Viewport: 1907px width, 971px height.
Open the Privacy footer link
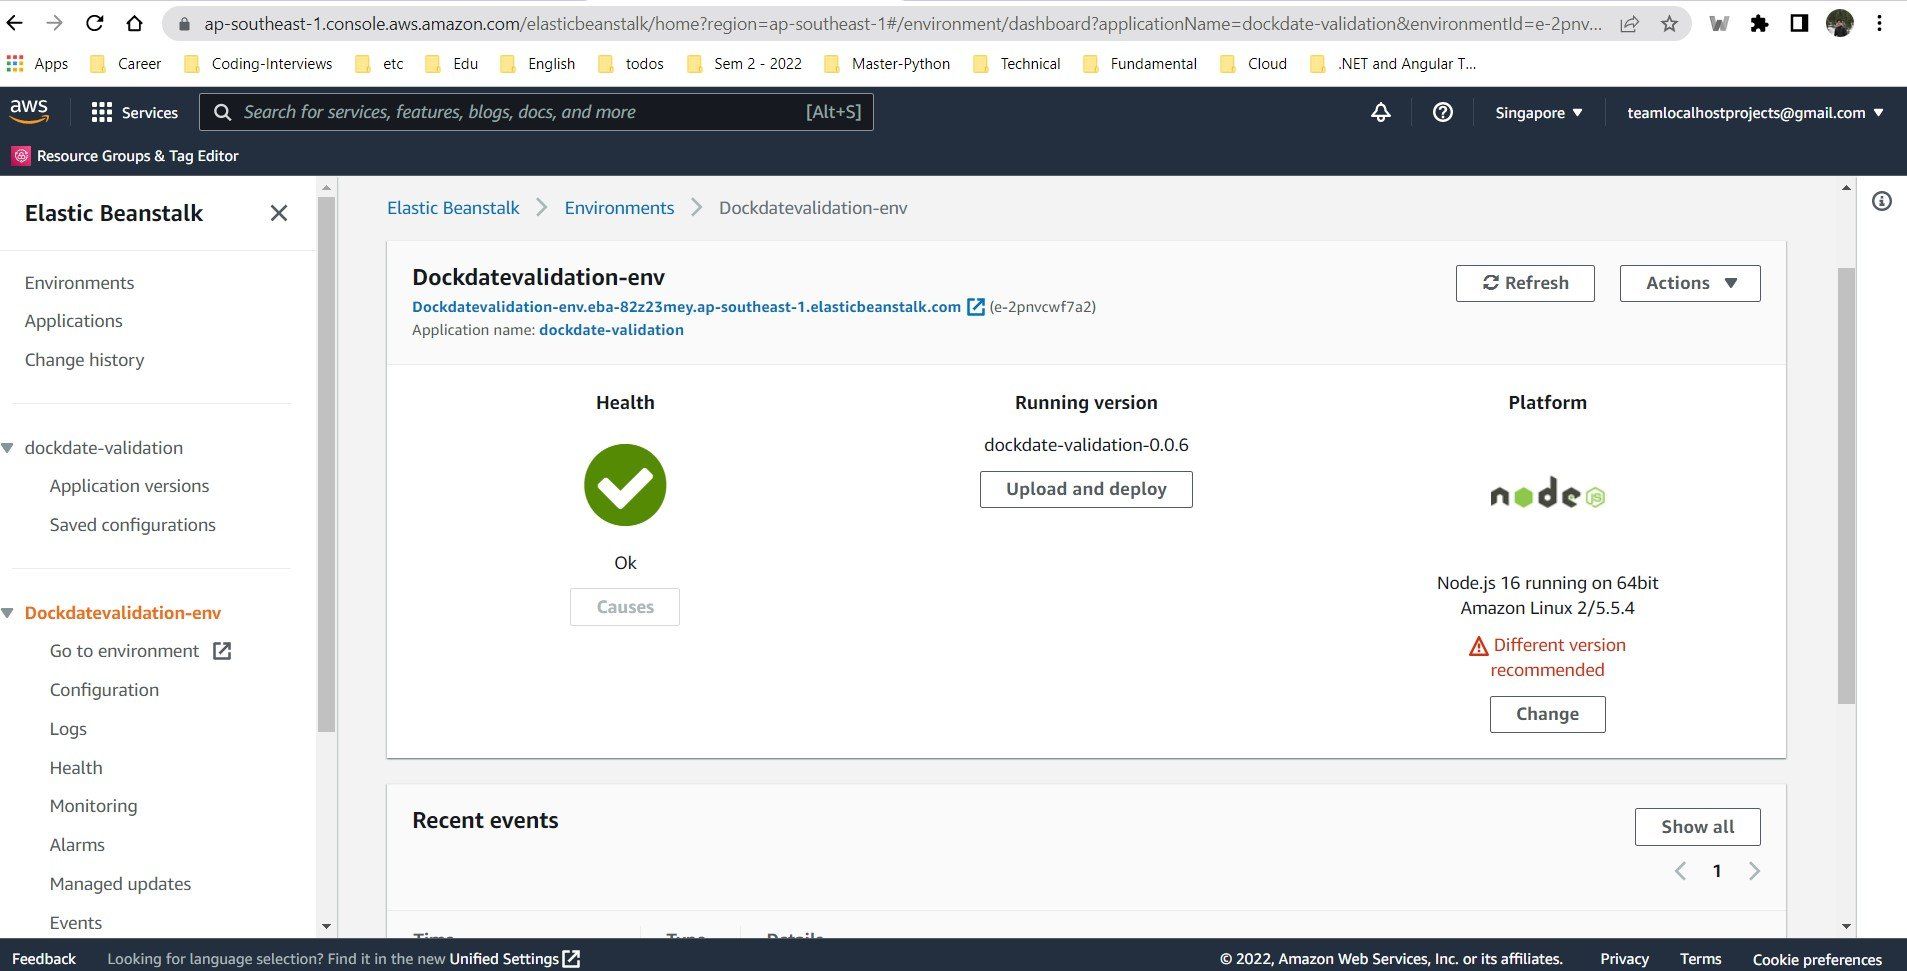coord(1624,959)
